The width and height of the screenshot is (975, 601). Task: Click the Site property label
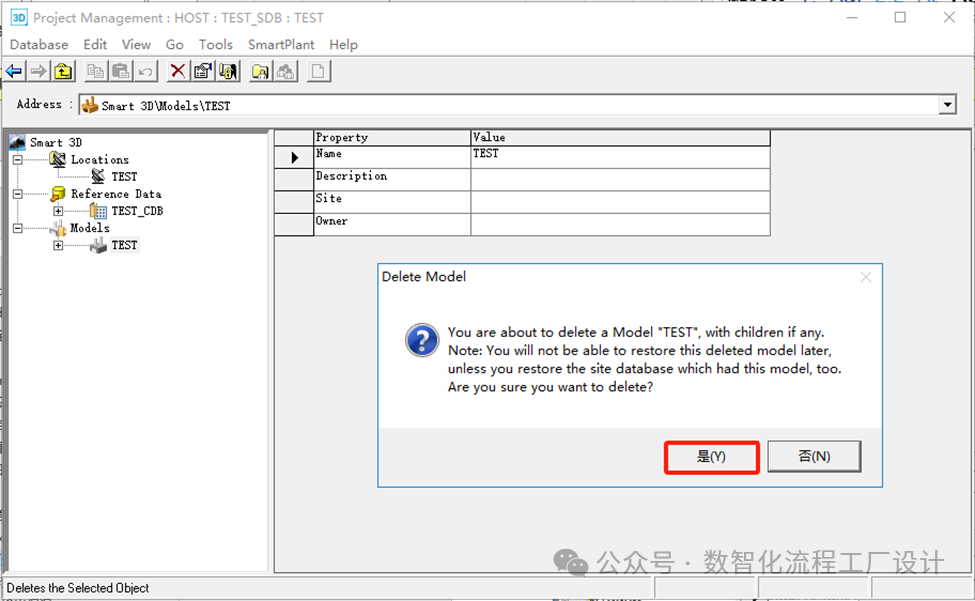[x=329, y=199]
